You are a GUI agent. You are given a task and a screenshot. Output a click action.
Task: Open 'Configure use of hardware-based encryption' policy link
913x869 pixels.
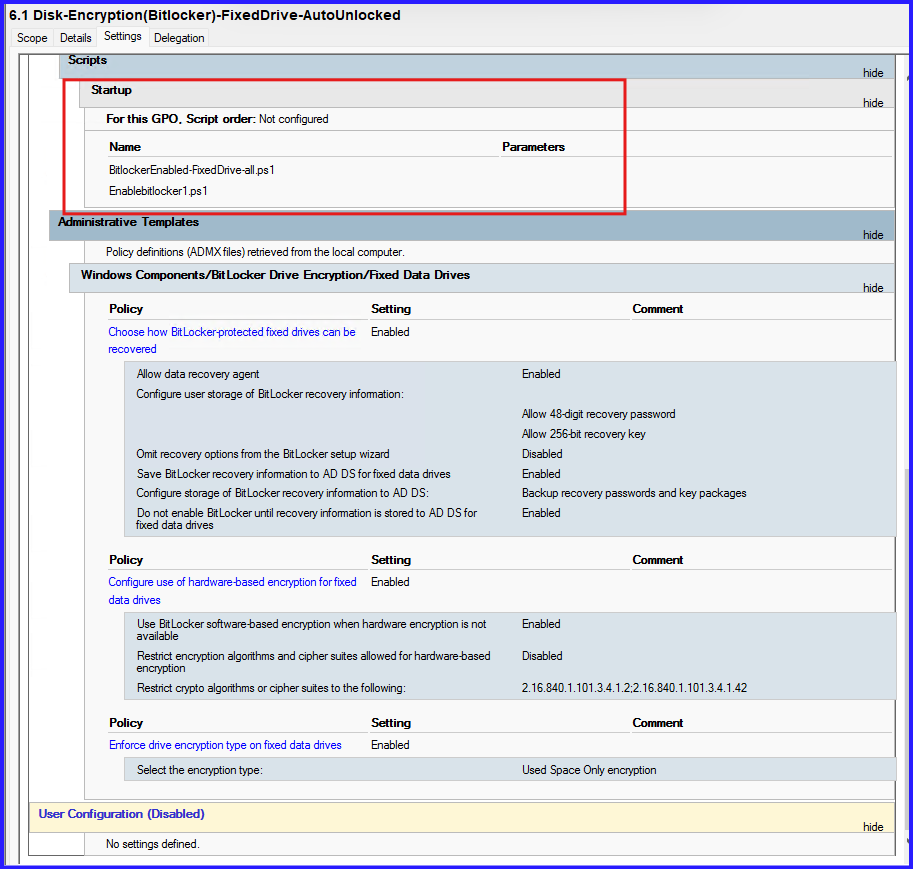click(232, 582)
